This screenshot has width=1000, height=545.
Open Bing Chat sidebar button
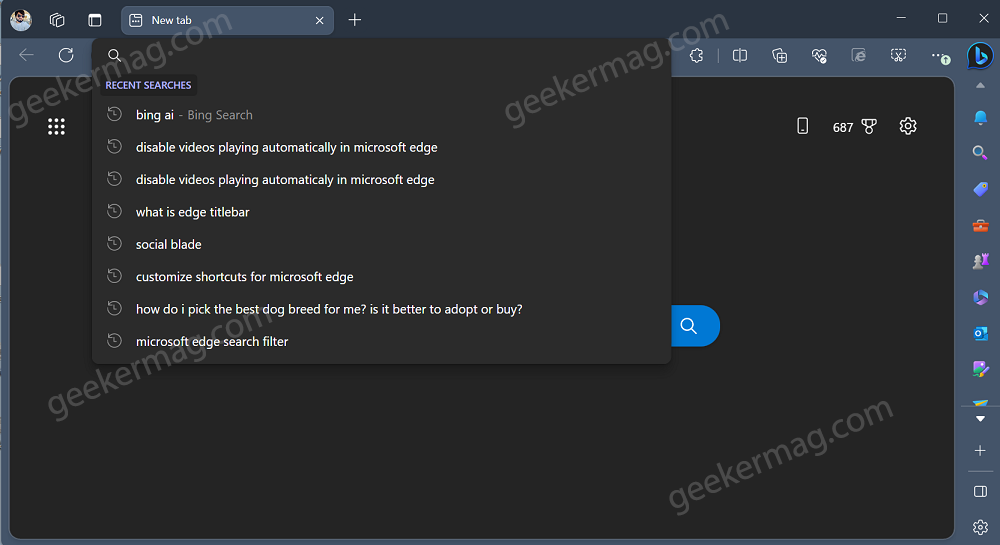980,55
